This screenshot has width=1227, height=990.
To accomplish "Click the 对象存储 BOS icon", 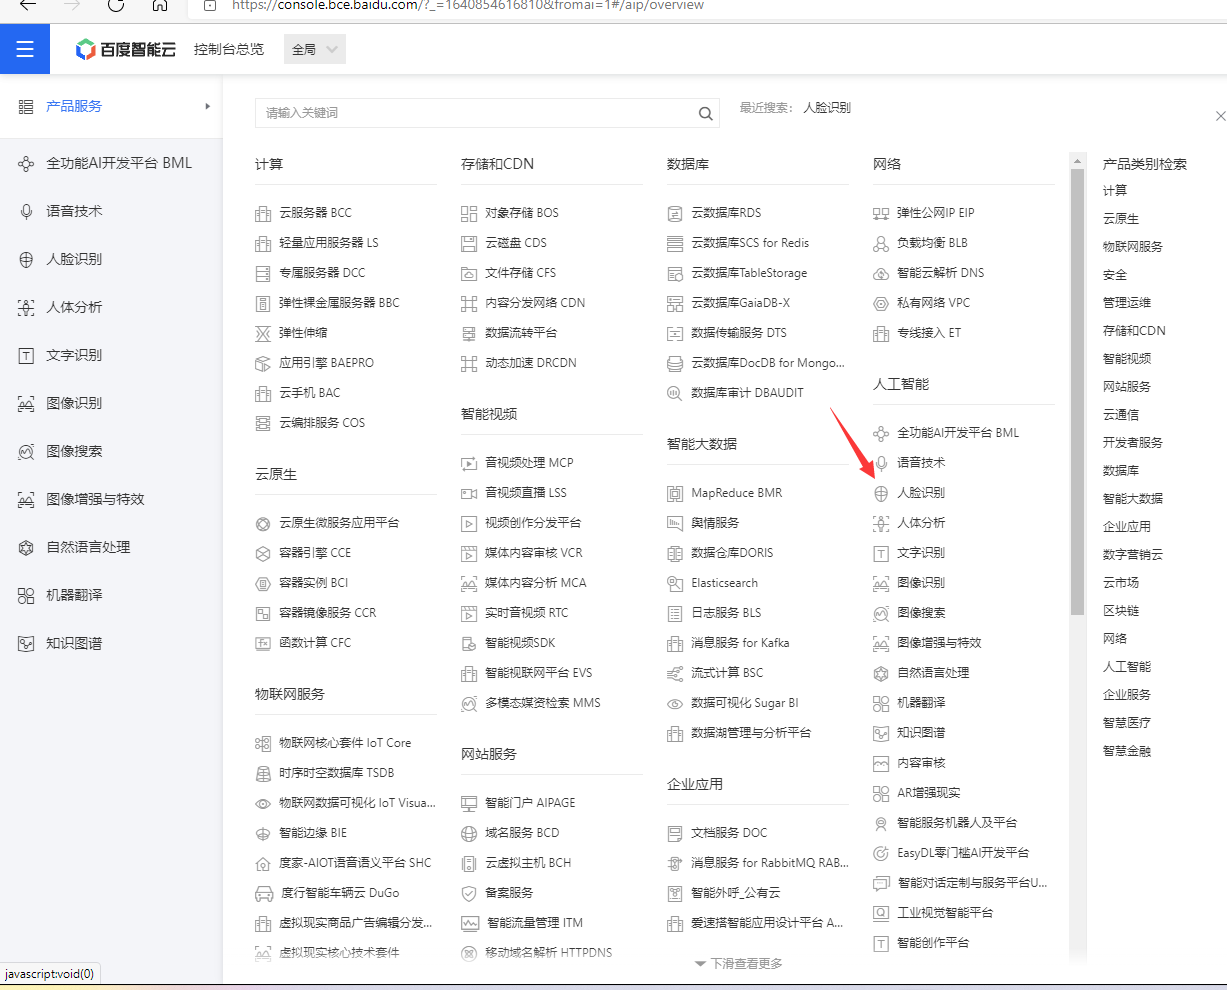I will pos(469,213).
